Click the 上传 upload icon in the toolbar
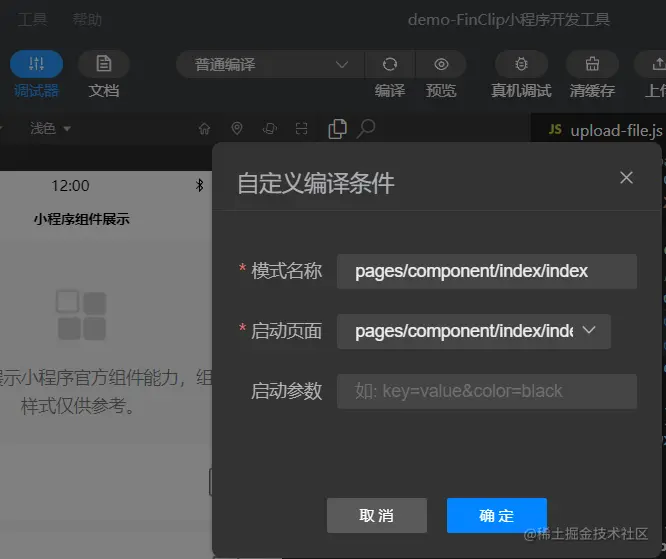The image size is (666, 559). click(x=654, y=65)
